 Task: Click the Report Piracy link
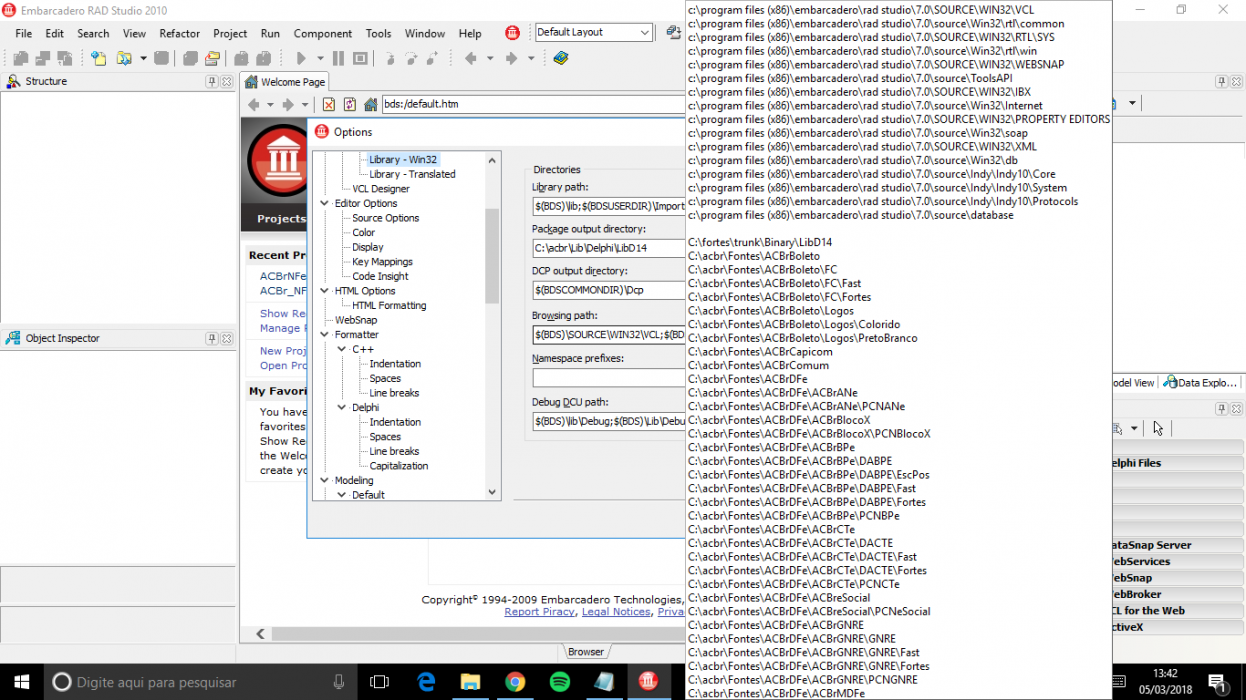coord(539,612)
